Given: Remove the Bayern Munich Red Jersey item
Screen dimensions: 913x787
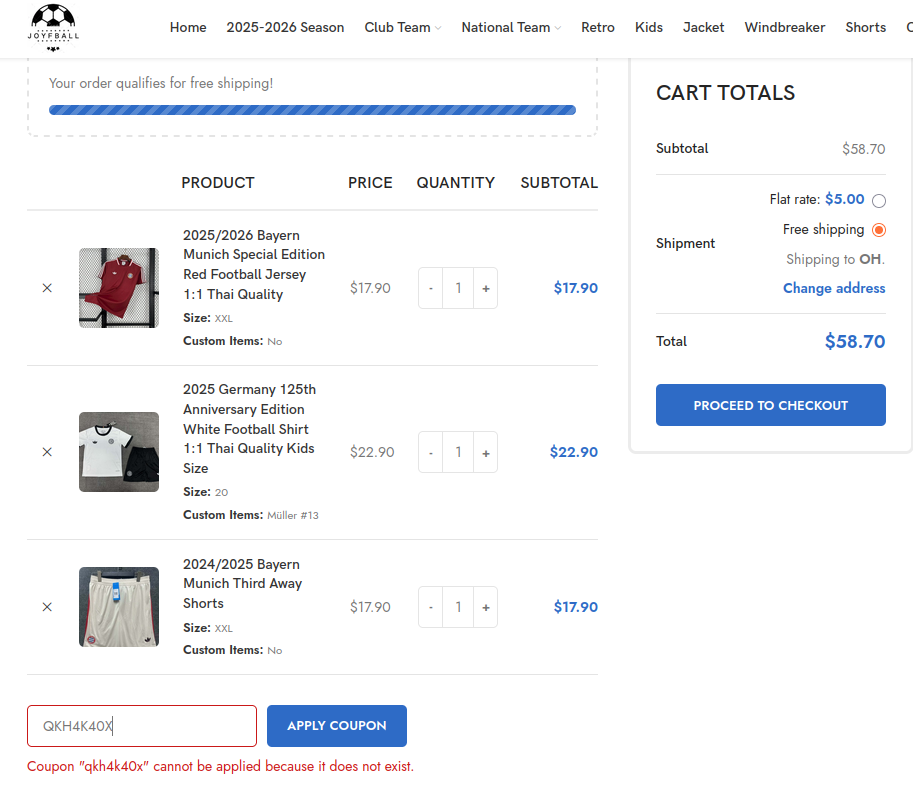Looking at the screenshot, I should pos(47,288).
